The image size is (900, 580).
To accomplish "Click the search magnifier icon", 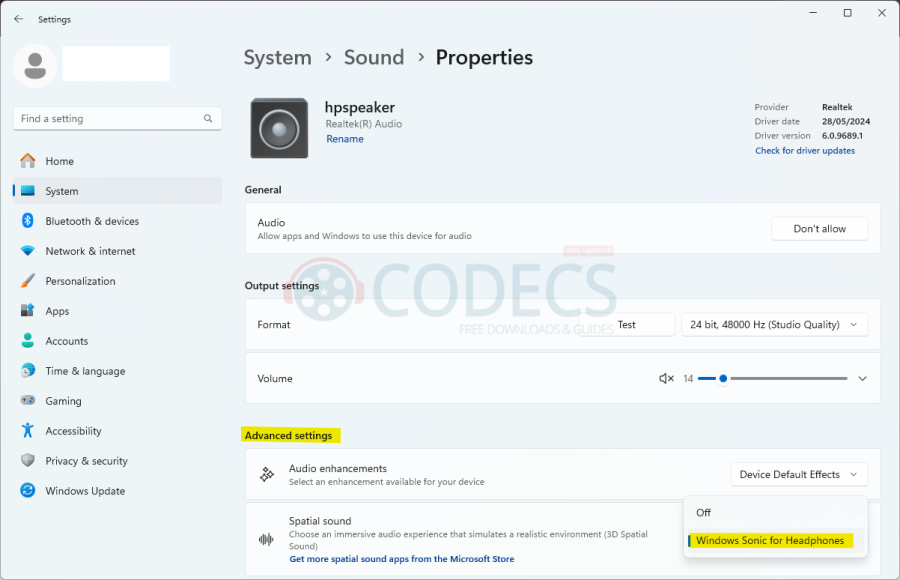I will coord(208,118).
